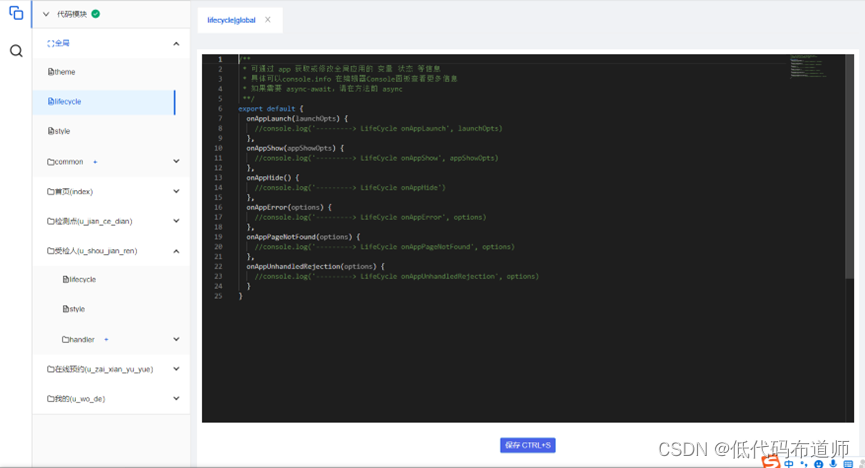Screen dimensions: 865x468
Task: Click the onAppHide() code line
Action: coord(273,178)
